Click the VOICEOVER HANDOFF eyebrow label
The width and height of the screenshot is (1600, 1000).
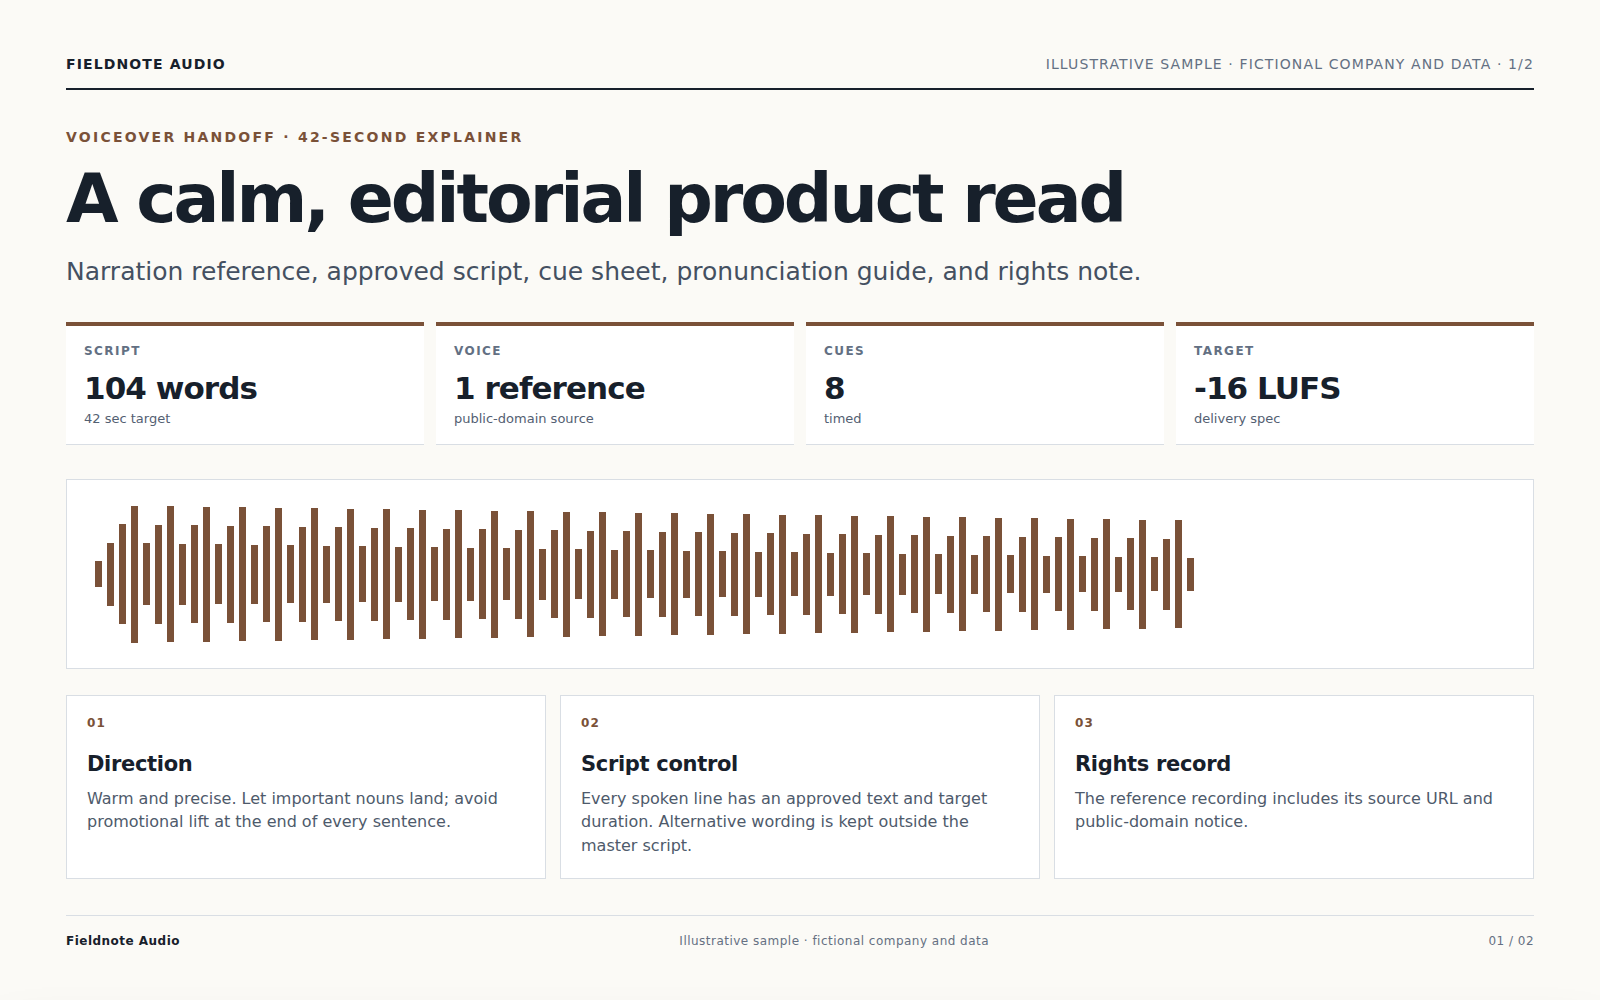coord(294,137)
